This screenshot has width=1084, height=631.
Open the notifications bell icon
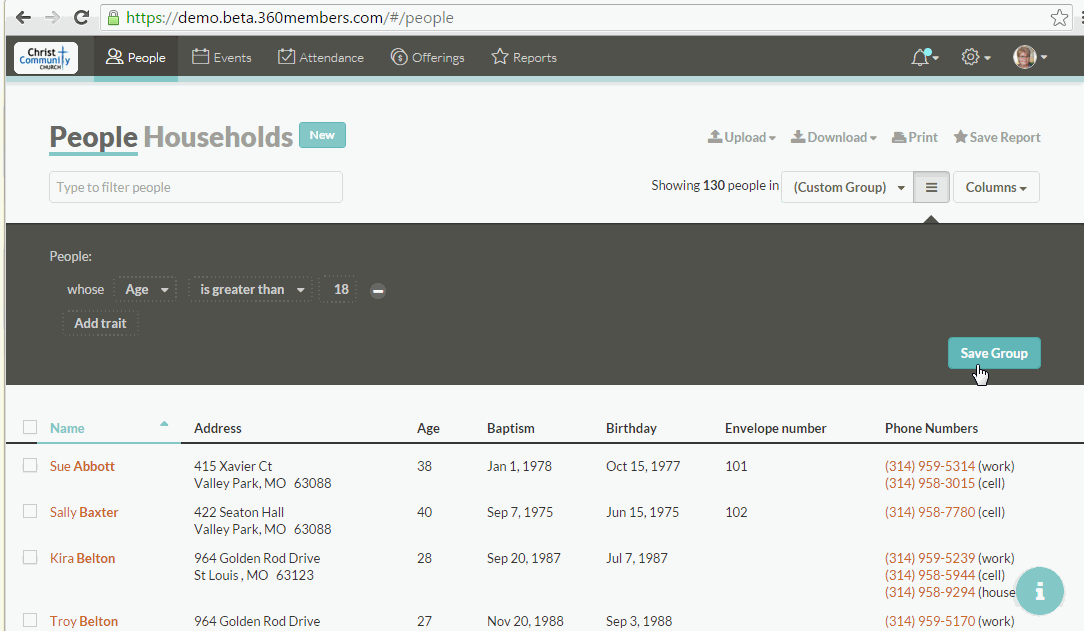tap(922, 57)
